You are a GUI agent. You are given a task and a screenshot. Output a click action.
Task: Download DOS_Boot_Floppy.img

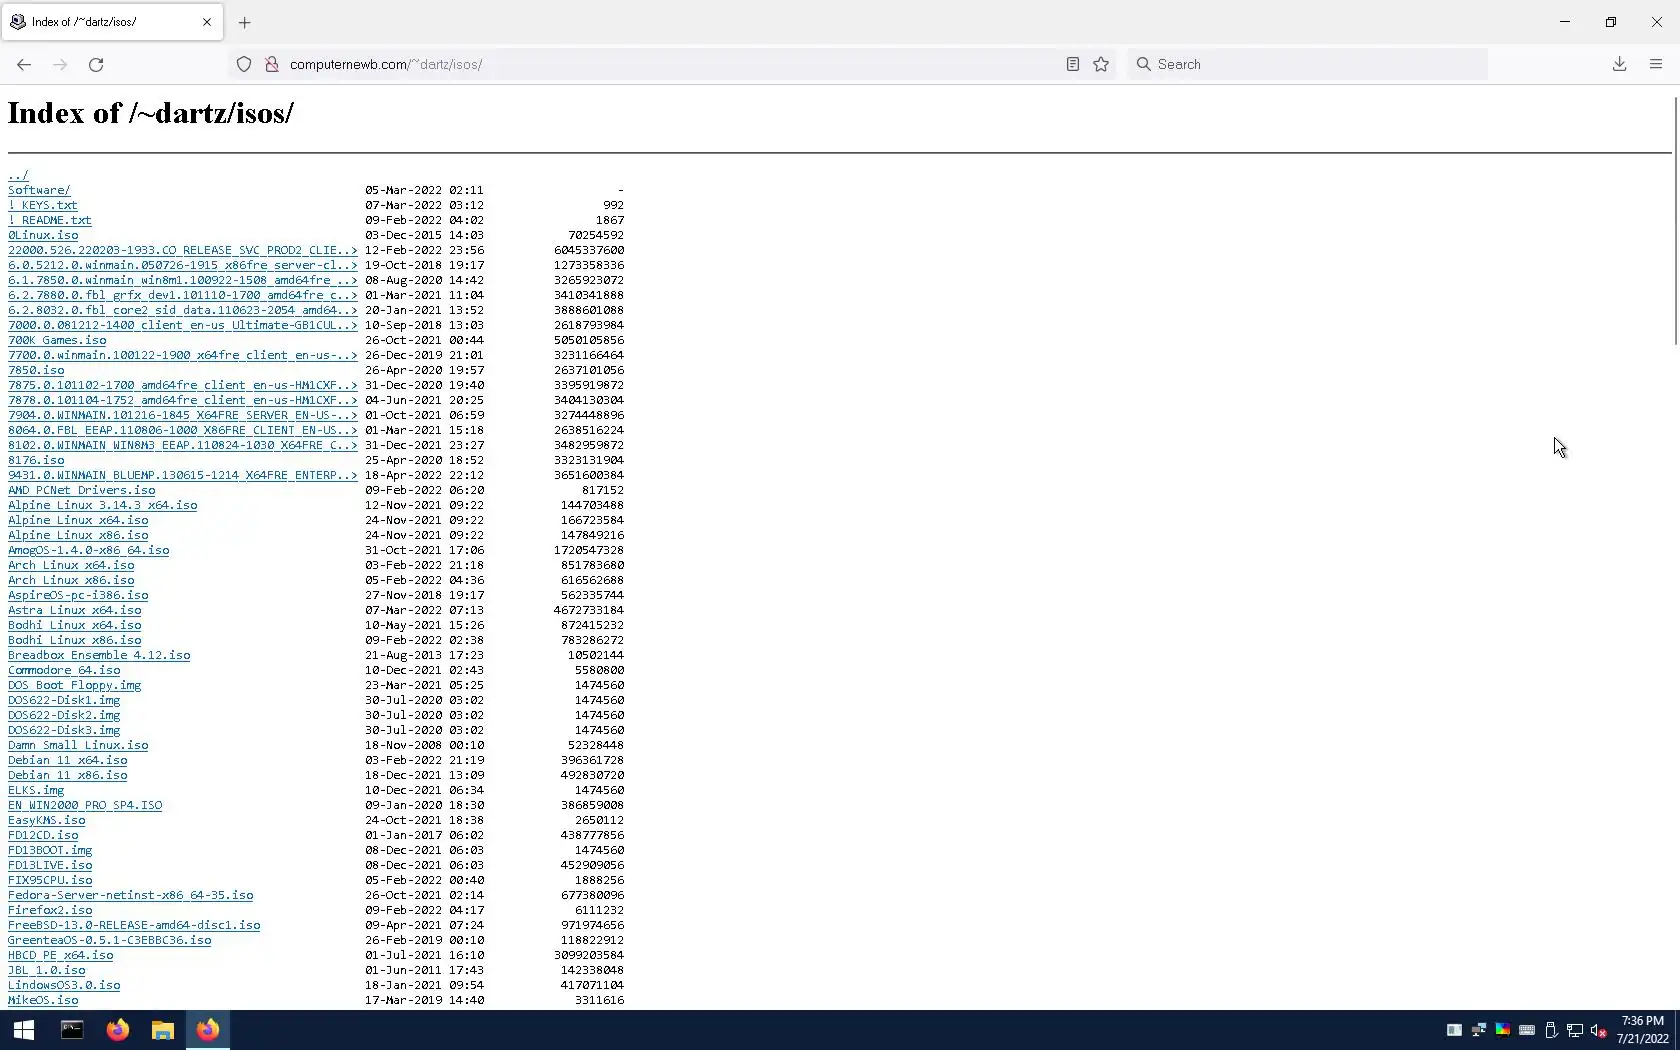(x=75, y=685)
